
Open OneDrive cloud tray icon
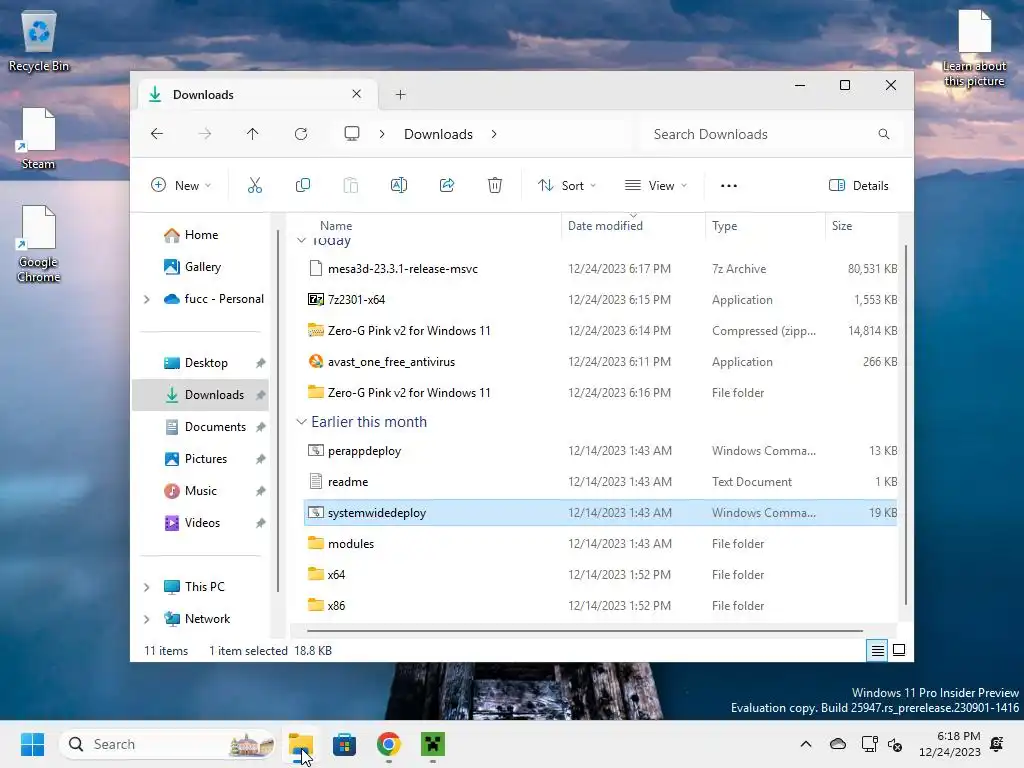click(x=838, y=744)
